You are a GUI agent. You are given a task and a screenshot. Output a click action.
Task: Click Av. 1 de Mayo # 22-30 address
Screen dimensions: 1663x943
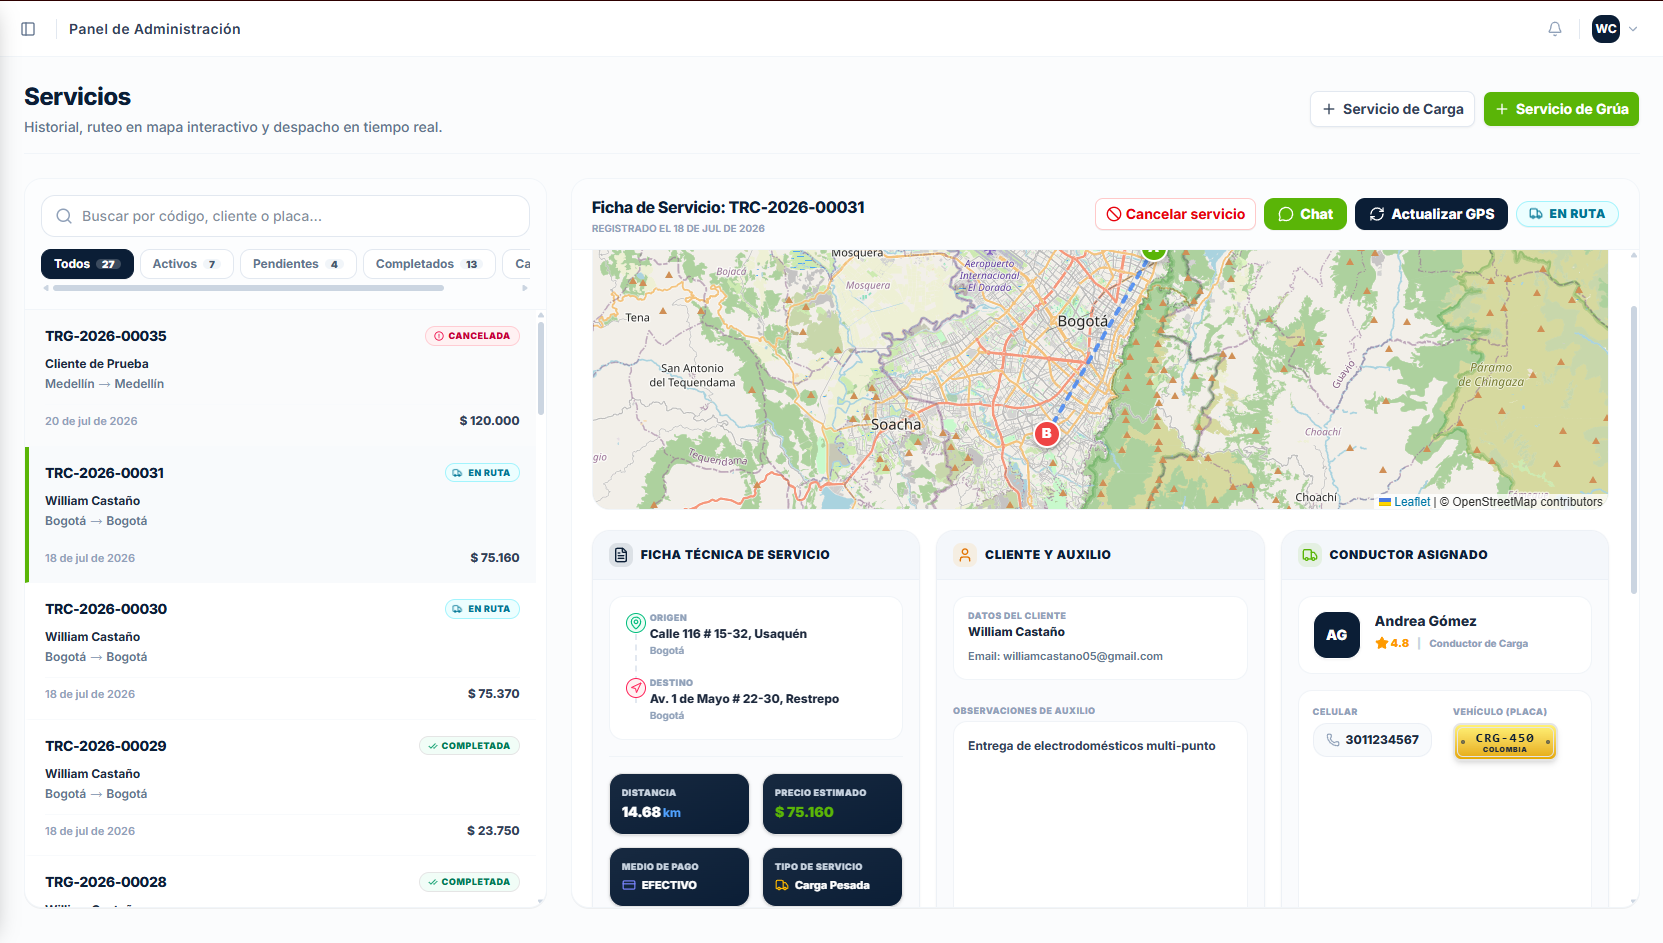pyautogui.click(x=744, y=699)
